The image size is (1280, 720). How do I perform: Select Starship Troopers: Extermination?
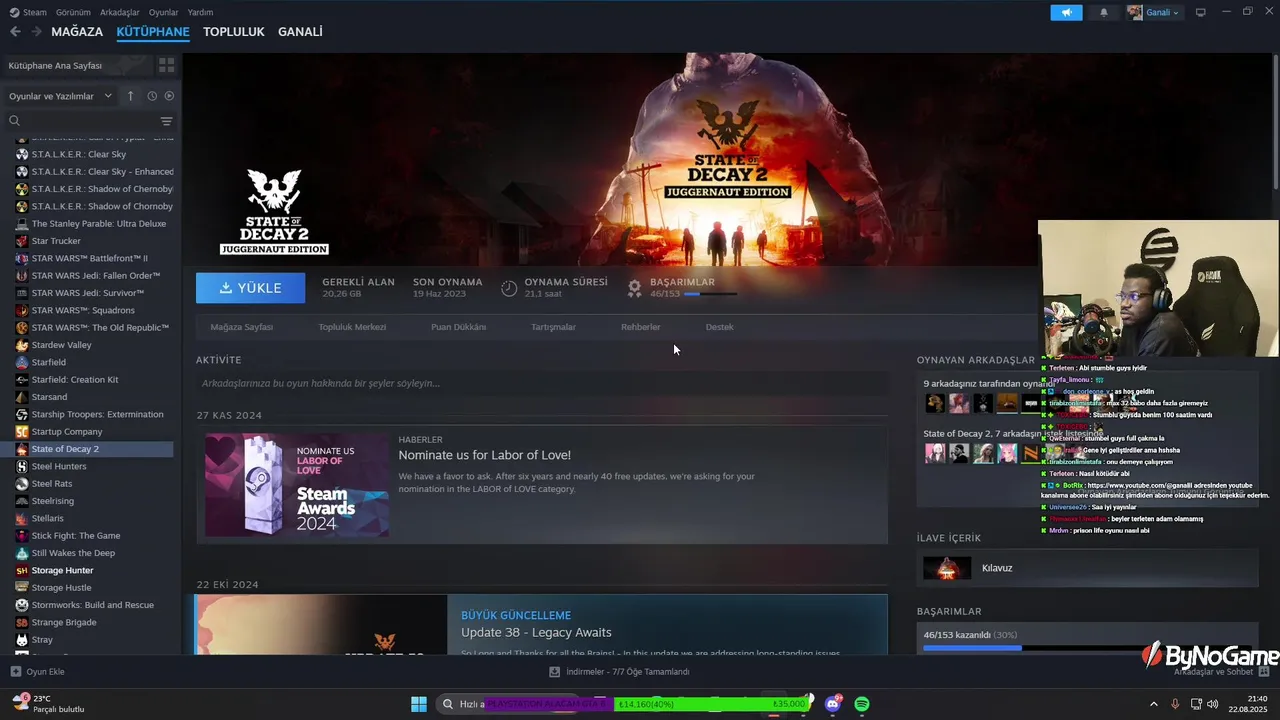point(95,414)
